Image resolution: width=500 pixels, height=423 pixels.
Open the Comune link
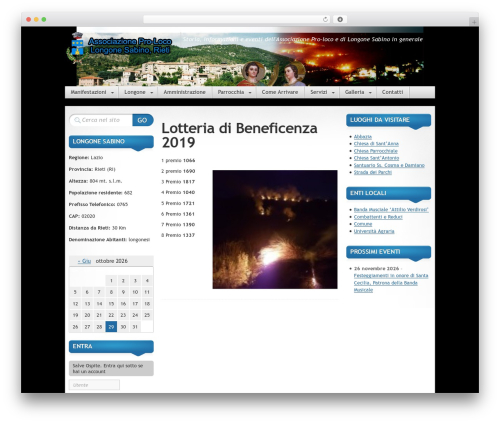point(363,224)
